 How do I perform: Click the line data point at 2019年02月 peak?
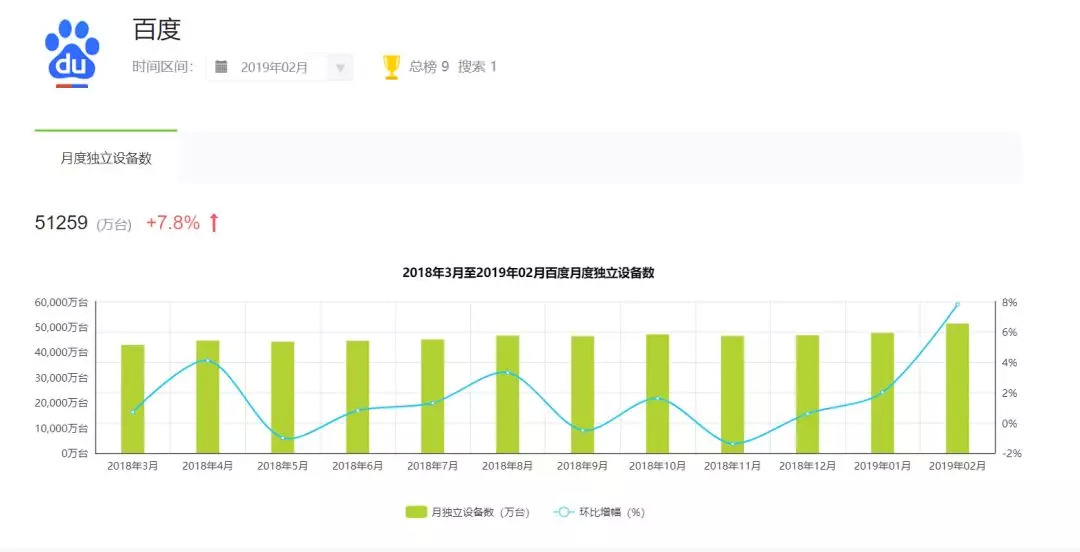tap(957, 304)
